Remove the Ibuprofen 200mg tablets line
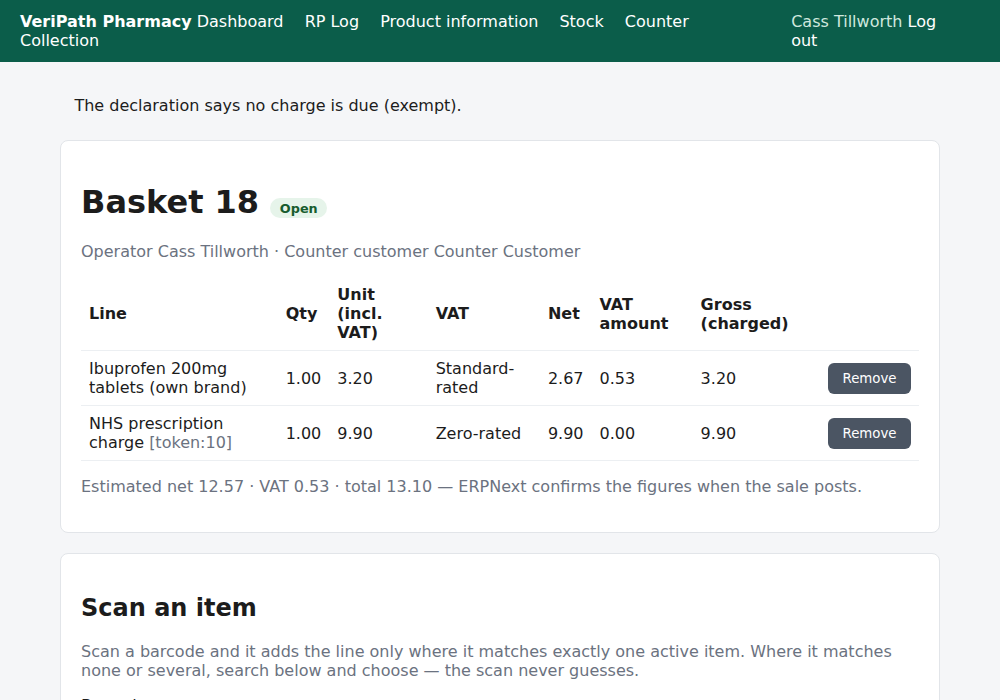The image size is (1000, 700). [869, 378]
